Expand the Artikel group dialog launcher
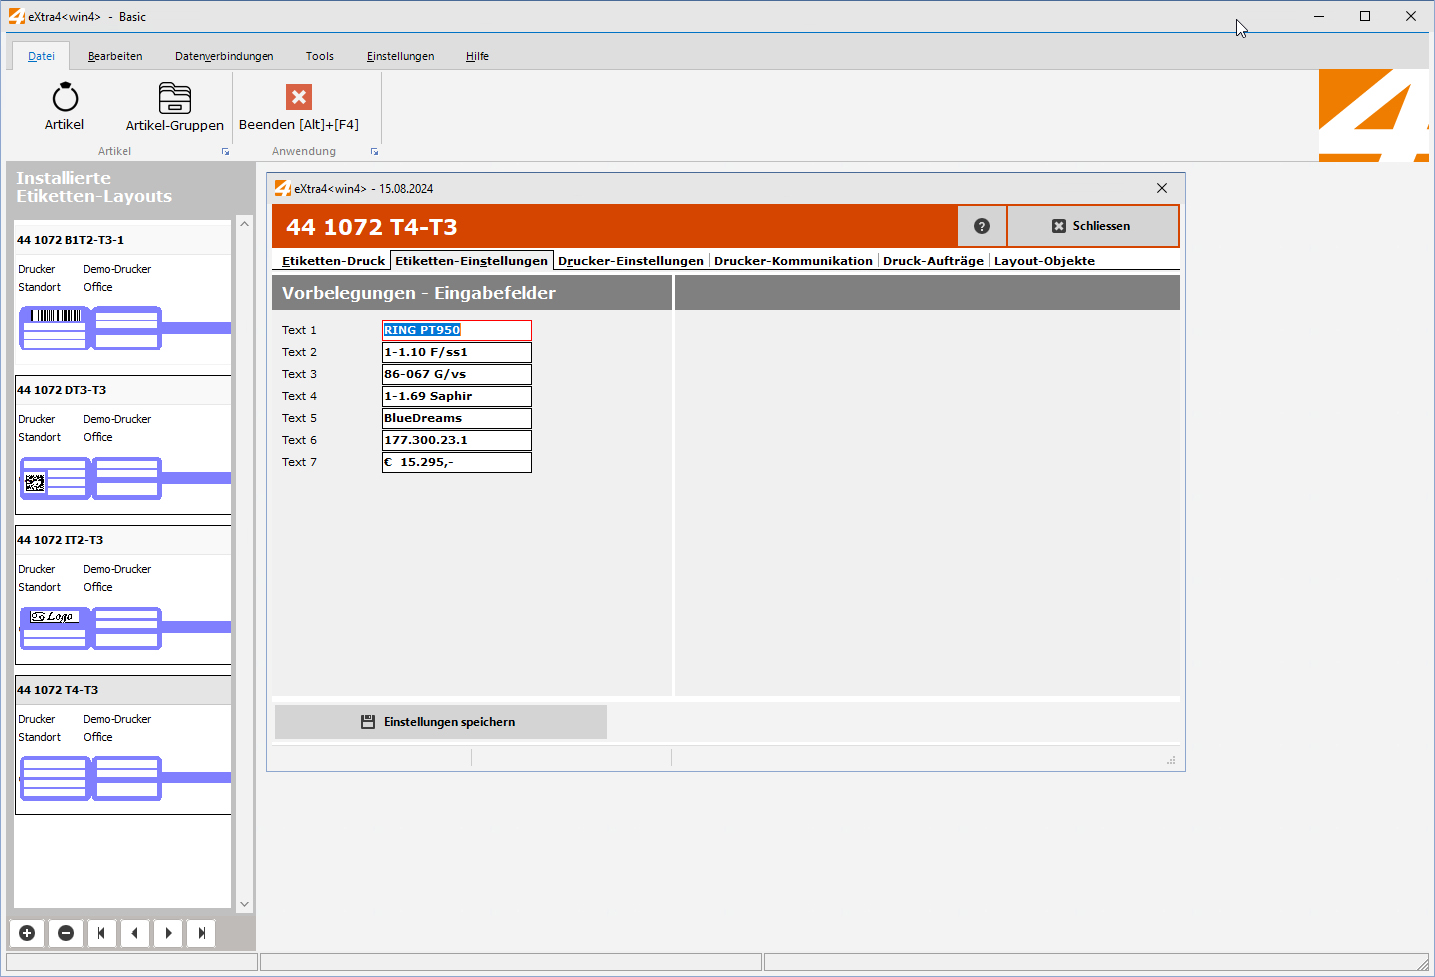Viewport: 1435px width, 977px height. pos(225,152)
